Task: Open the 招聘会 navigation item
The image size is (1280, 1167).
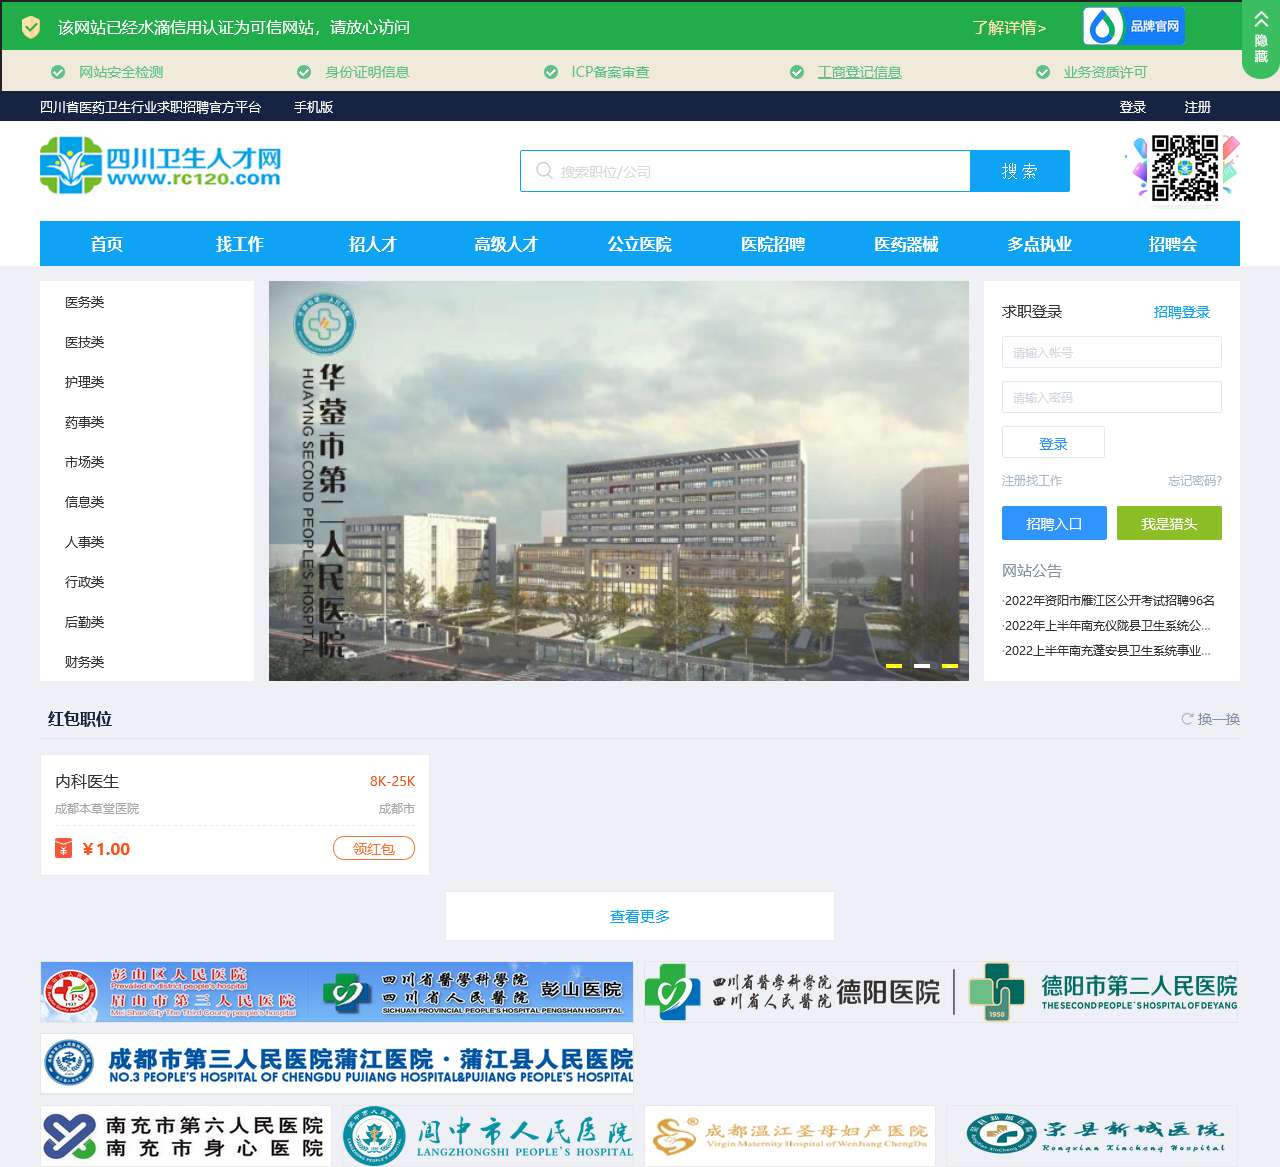Action: pos(1173,244)
